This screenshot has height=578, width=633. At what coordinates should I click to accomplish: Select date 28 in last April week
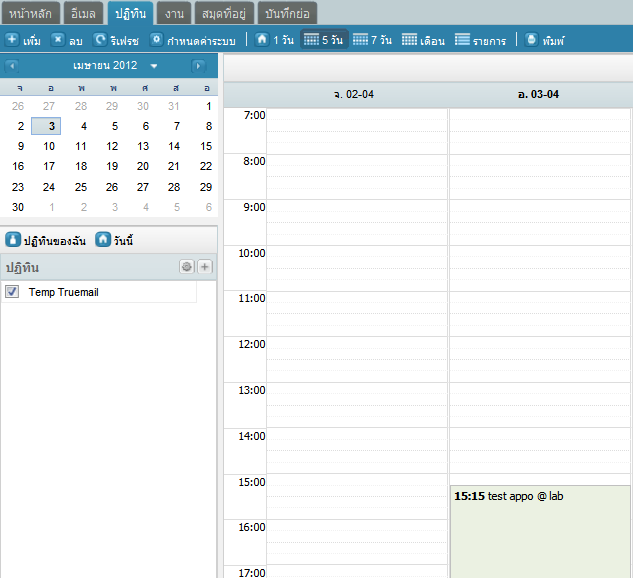[174, 187]
